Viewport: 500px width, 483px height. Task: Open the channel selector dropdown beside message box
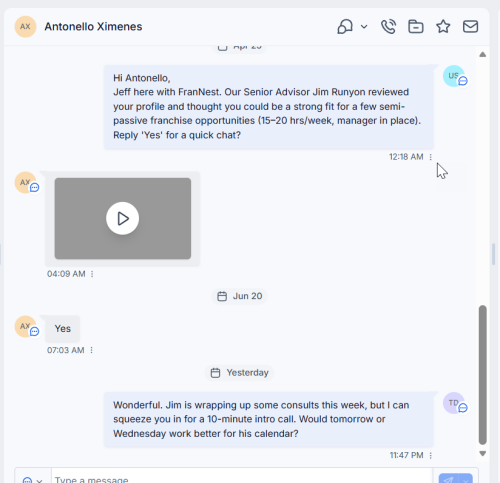[33, 478]
